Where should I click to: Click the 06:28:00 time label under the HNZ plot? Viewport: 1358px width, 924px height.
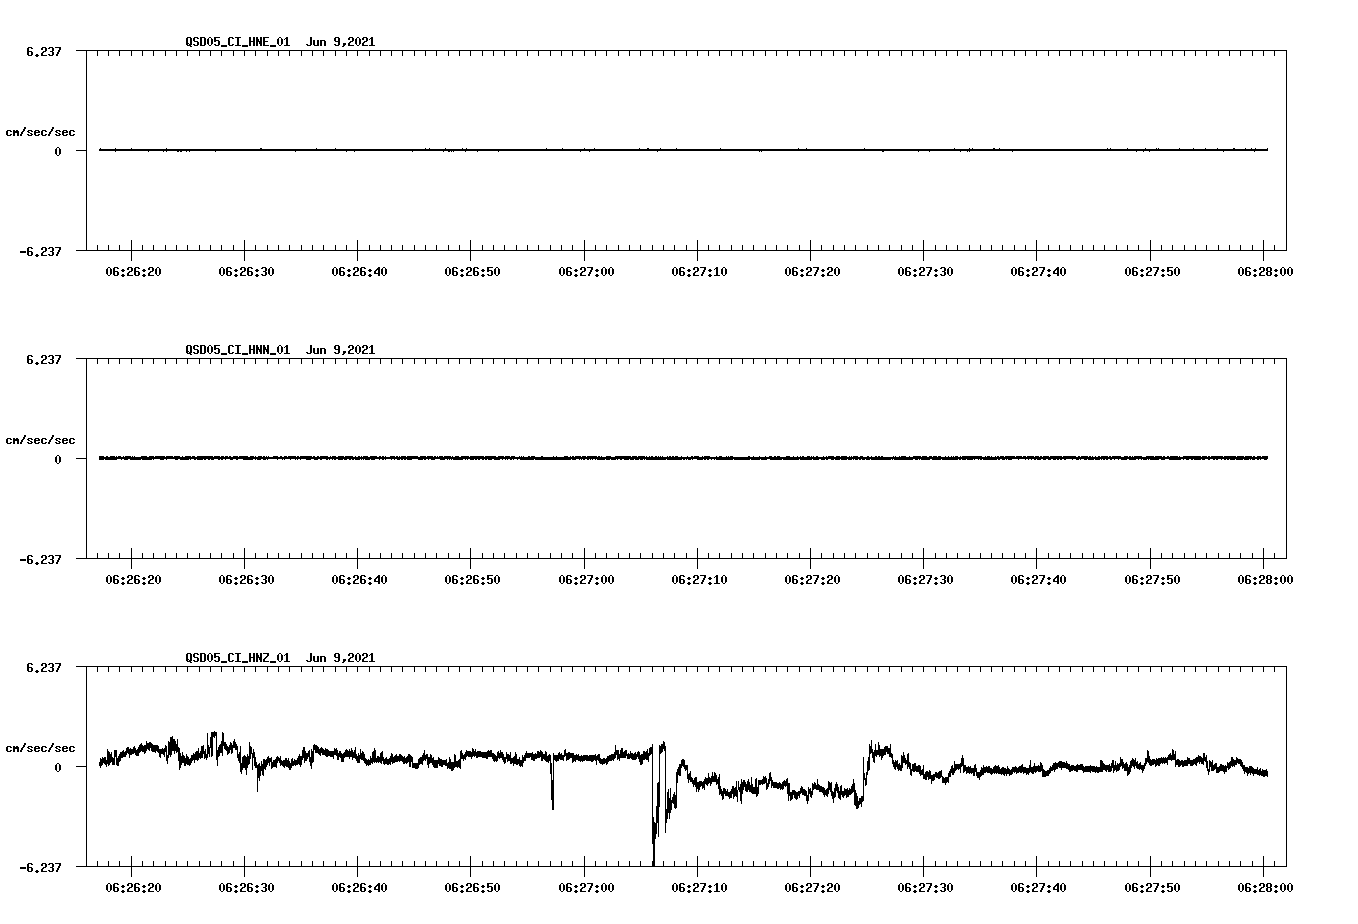(1265, 887)
